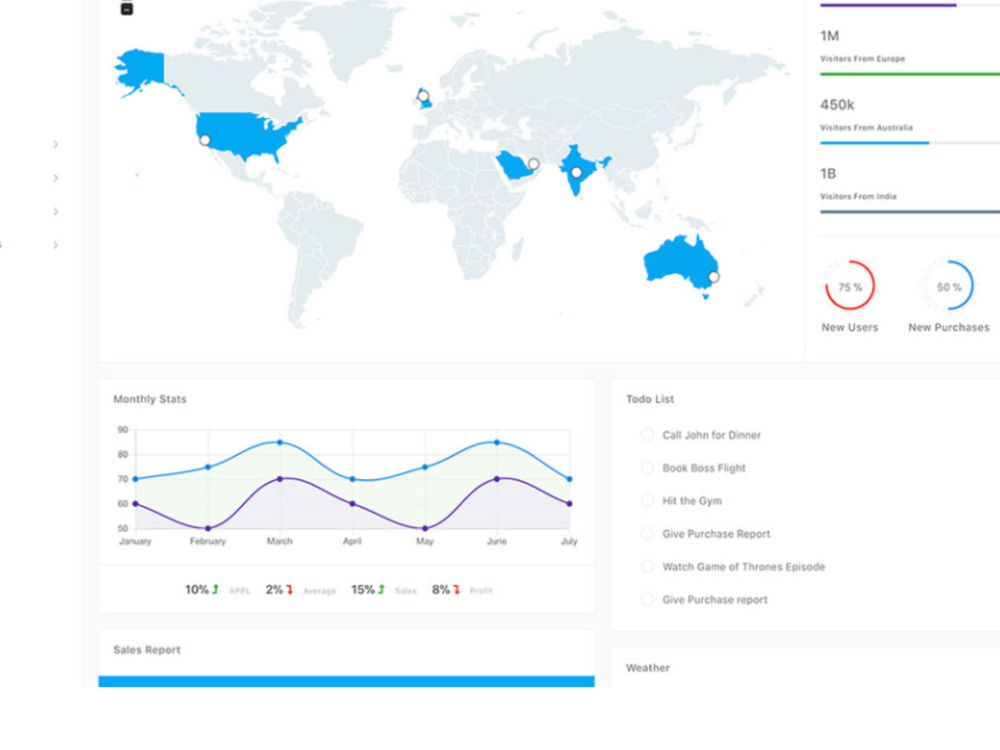Click the red down arrow beside 2%
This screenshot has width=1000, height=750.
click(290, 589)
